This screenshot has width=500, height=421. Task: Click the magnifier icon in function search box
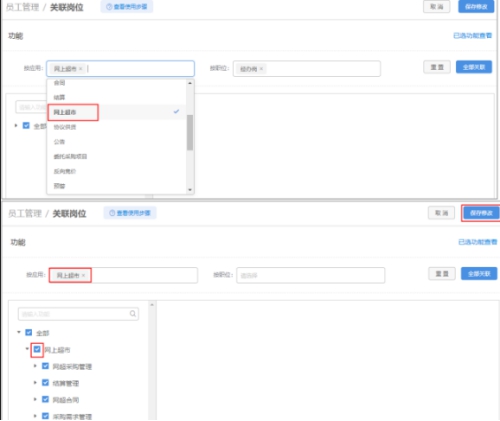133,314
